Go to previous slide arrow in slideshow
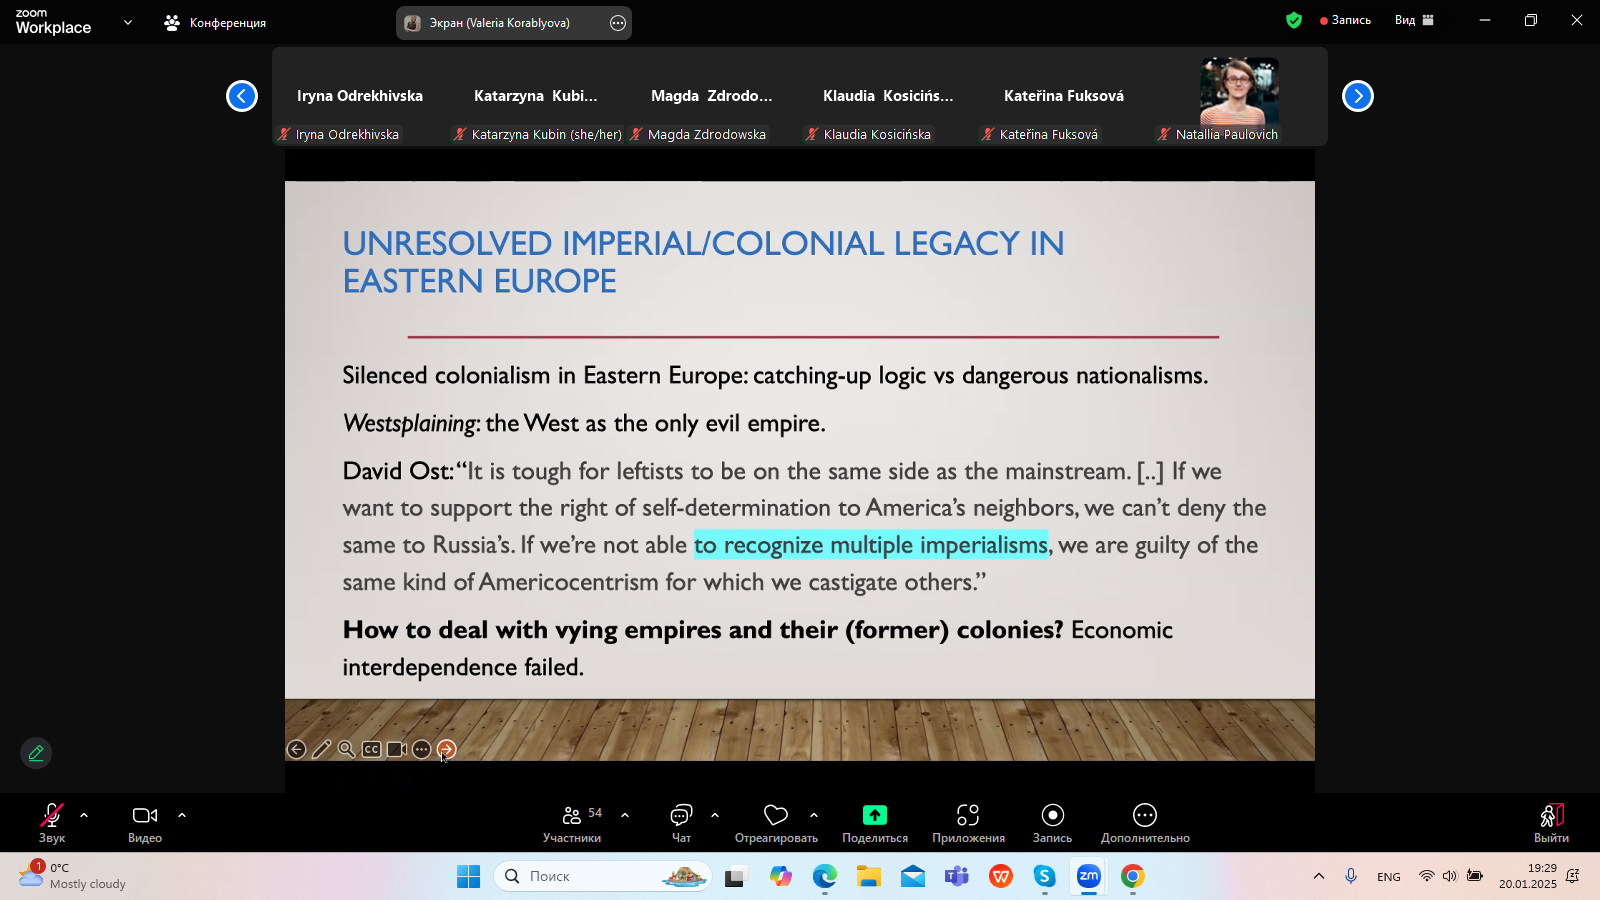 296,749
